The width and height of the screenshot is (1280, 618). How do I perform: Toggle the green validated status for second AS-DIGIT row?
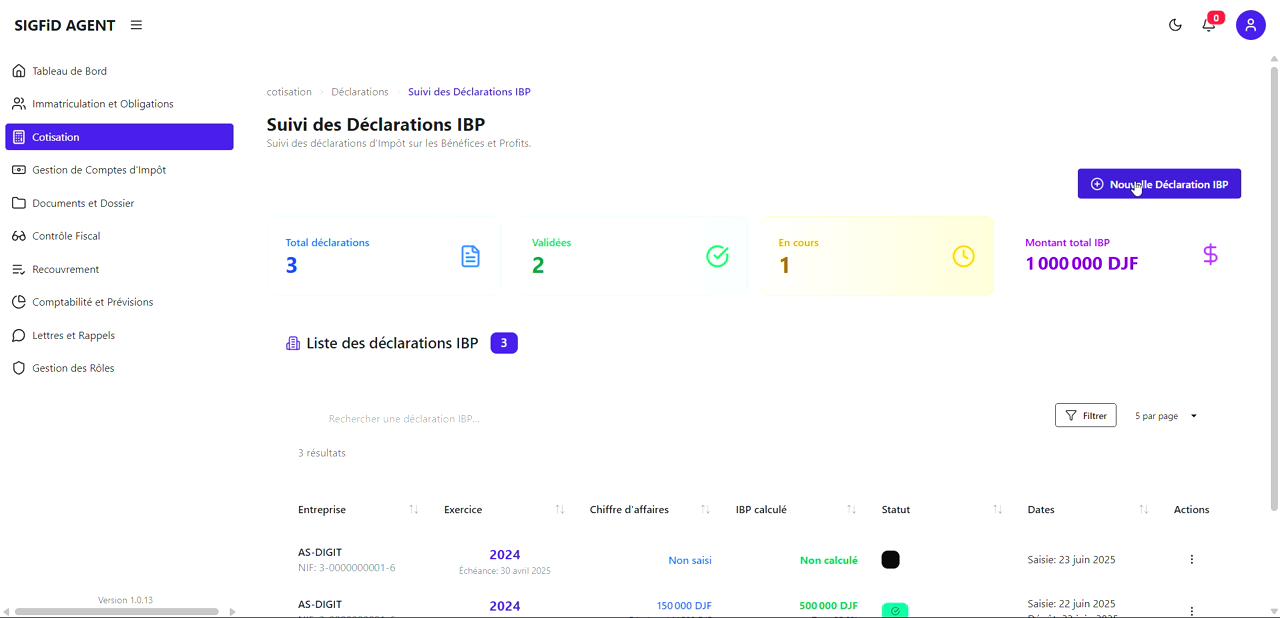[895, 611]
